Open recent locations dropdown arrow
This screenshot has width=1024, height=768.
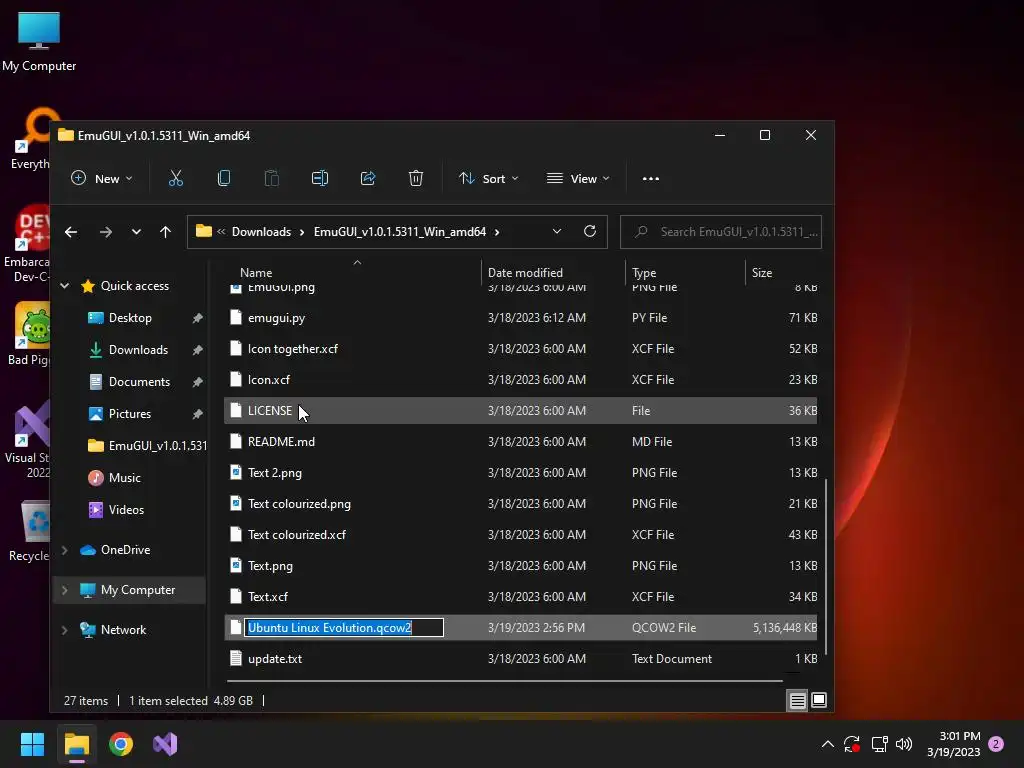coord(136,232)
